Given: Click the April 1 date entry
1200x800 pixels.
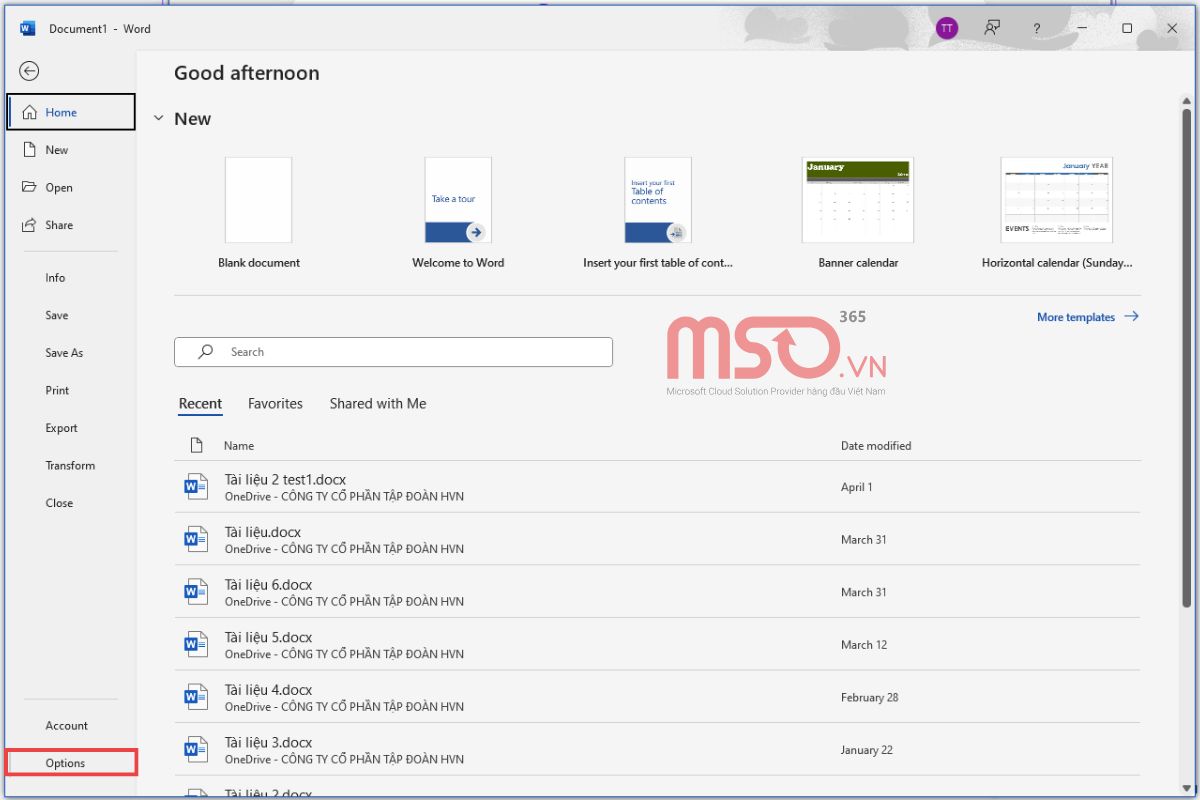Looking at the screenshot, I should pyautogui.click(x=857, y=487).
